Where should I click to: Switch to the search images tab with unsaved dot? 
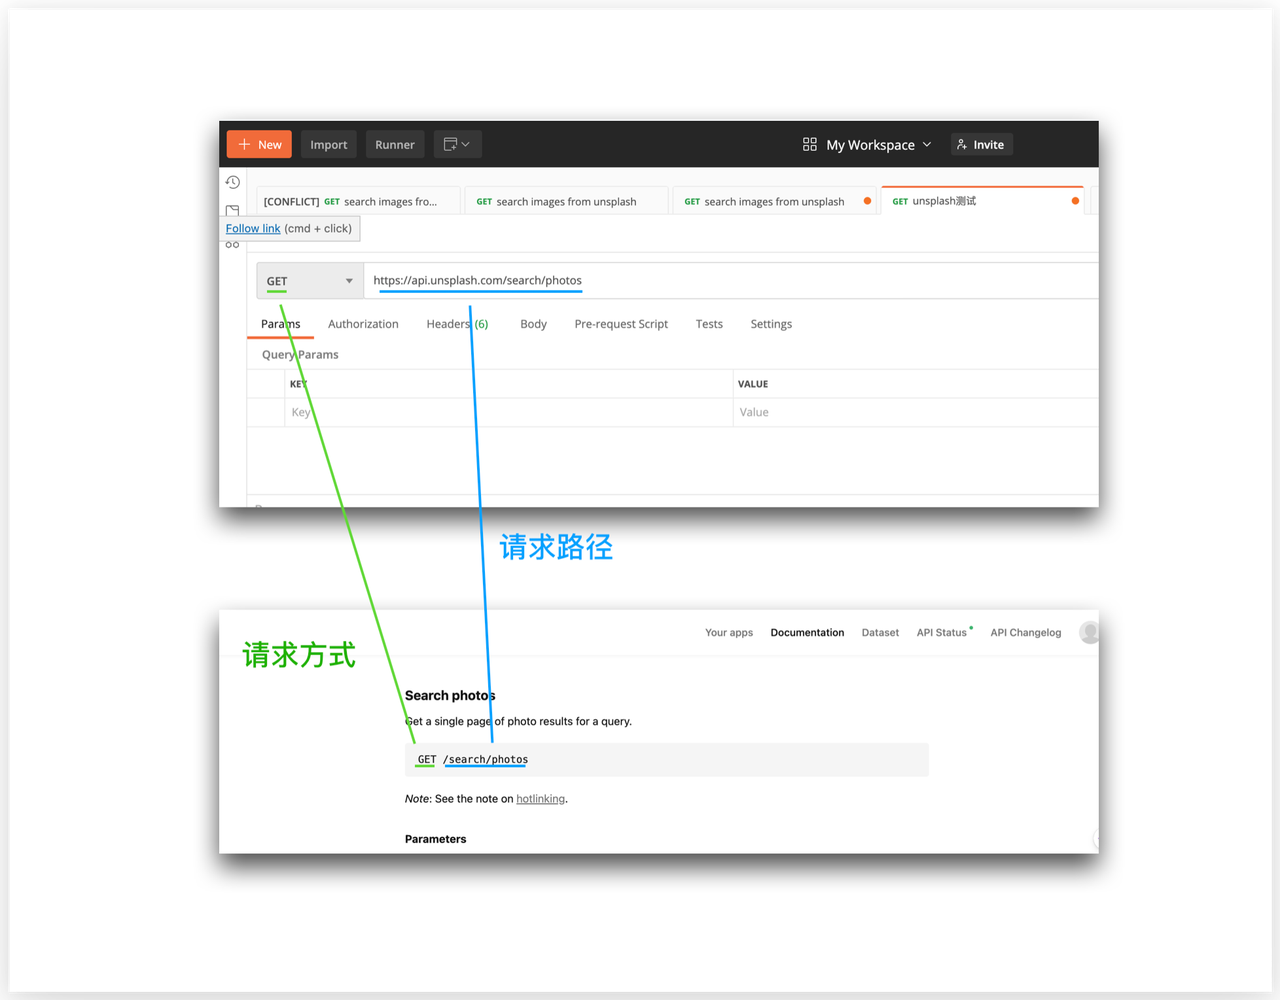point(775,201)
